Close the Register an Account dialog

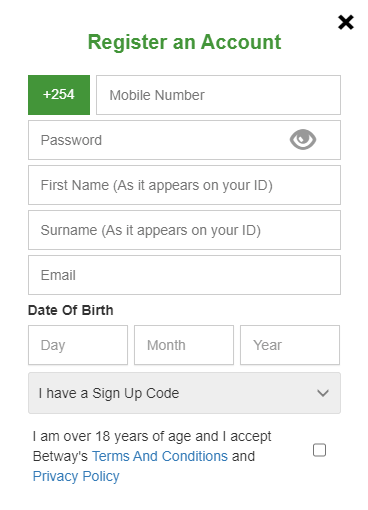pyautogui.click(x=346, y=22)
